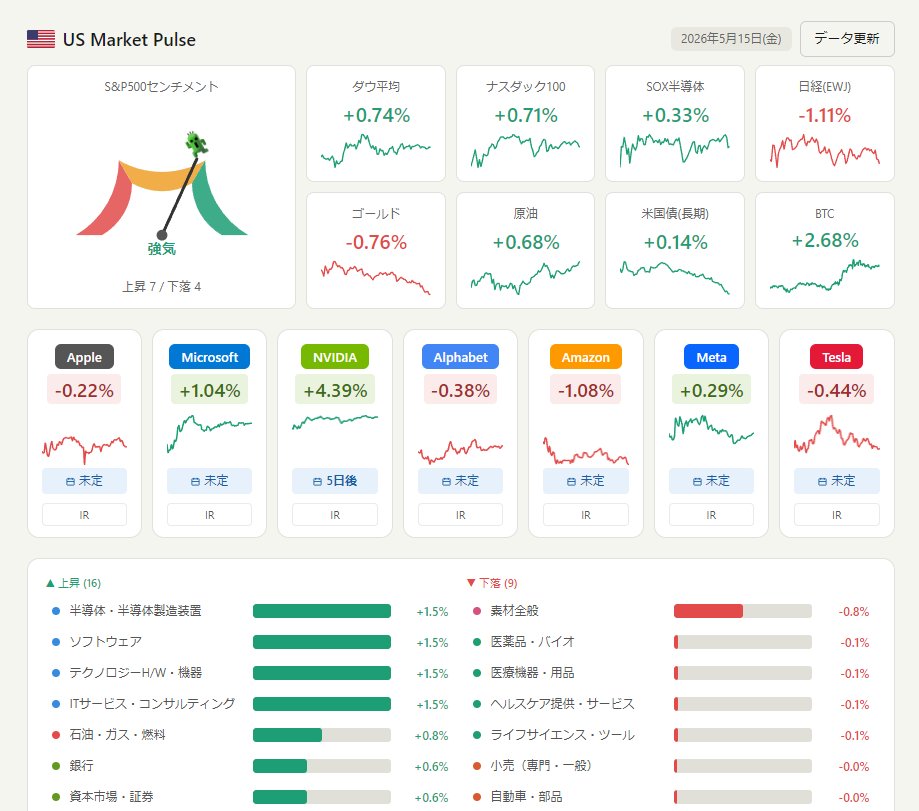Select the 日経(EWJ) card
This screenshot has width=919, height=811.
[x=825, y=124]
